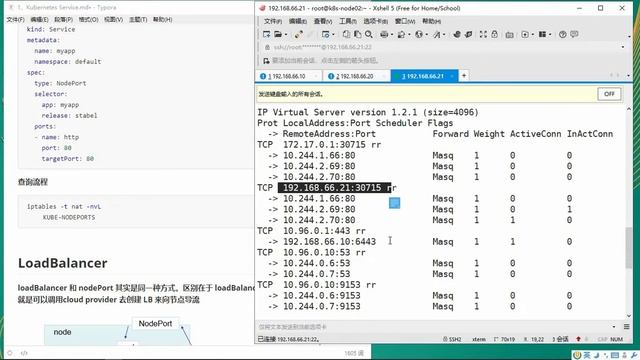The image size is (640, 360).
Task: Click Xshell address bar with ssh URL
Action: 443,47
